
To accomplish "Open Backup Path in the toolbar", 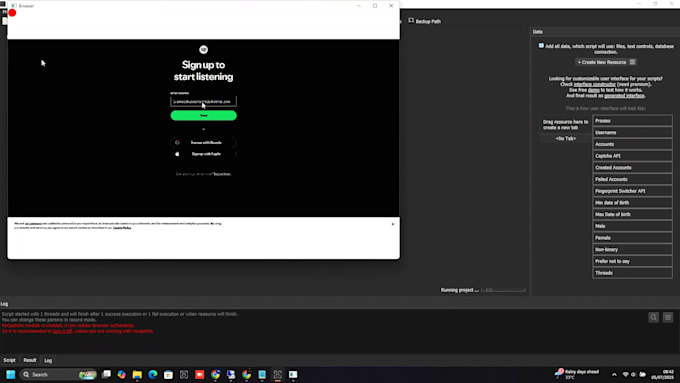I will point(425,21).
